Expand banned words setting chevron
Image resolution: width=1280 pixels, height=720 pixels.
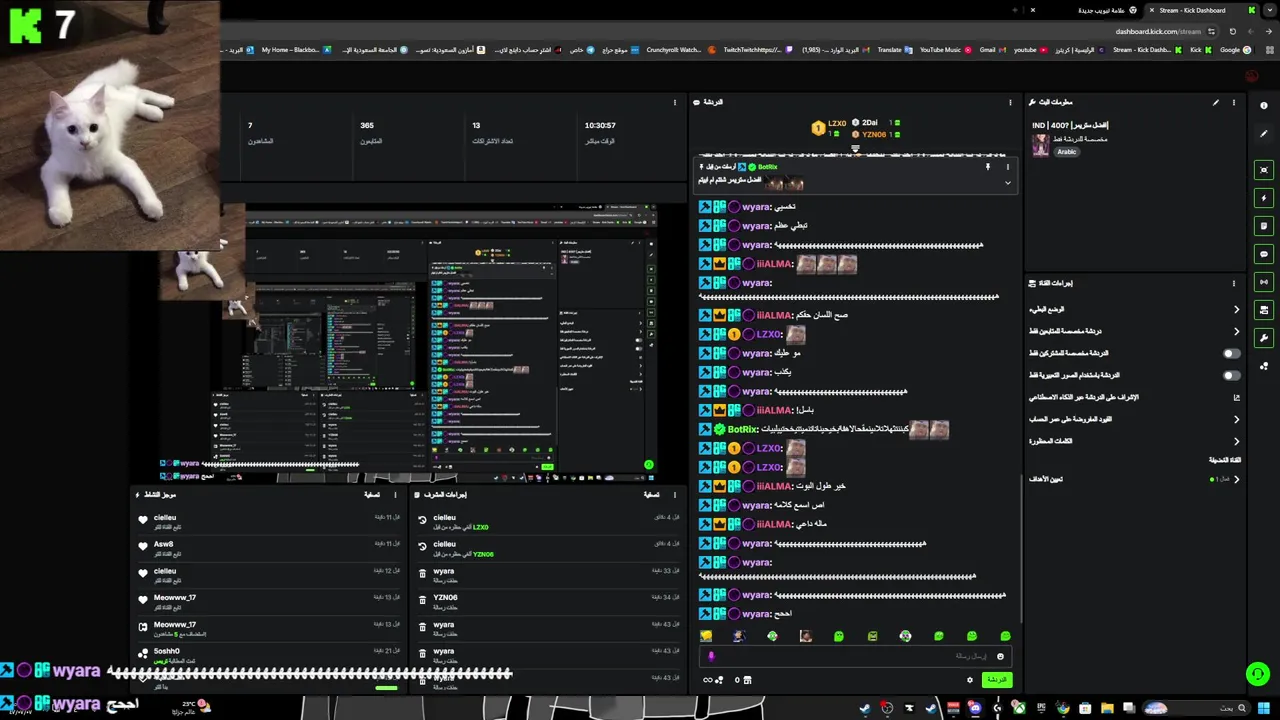coord(1236,441)
